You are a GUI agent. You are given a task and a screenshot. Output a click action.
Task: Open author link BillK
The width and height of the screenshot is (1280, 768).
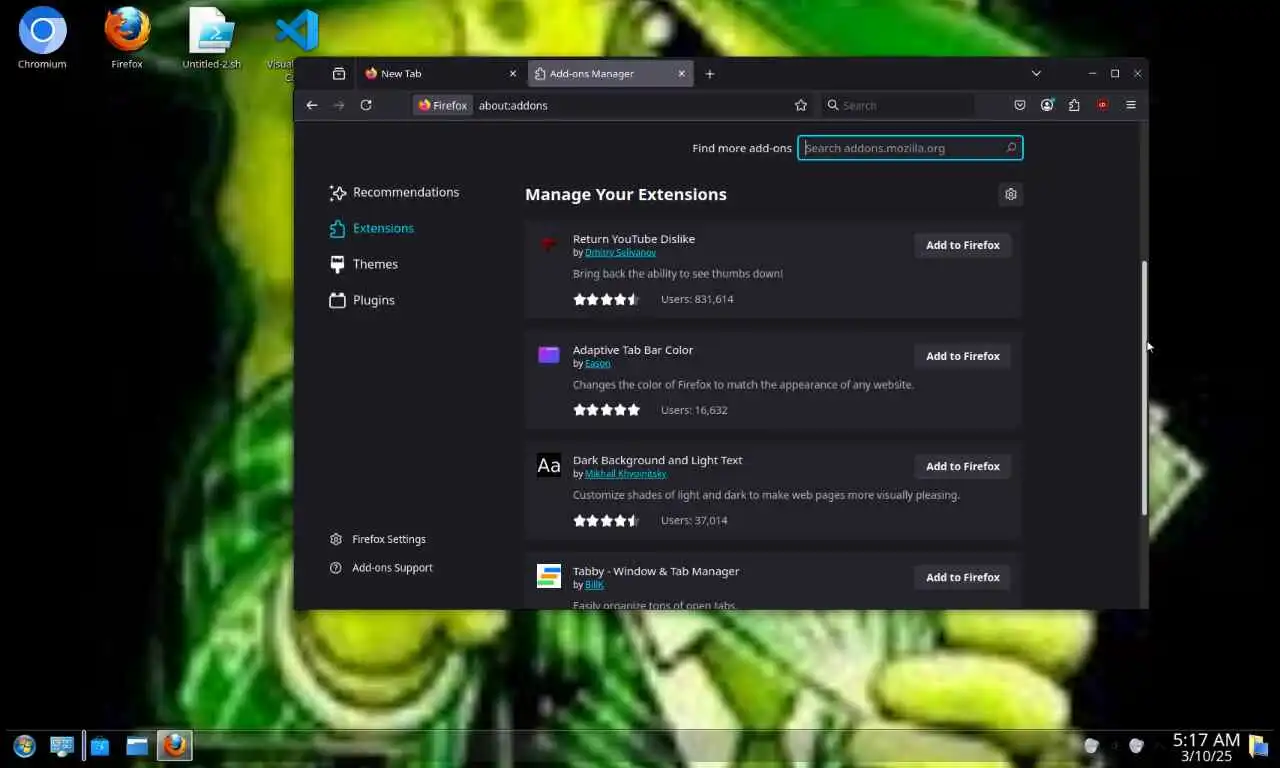click(594, 585)
